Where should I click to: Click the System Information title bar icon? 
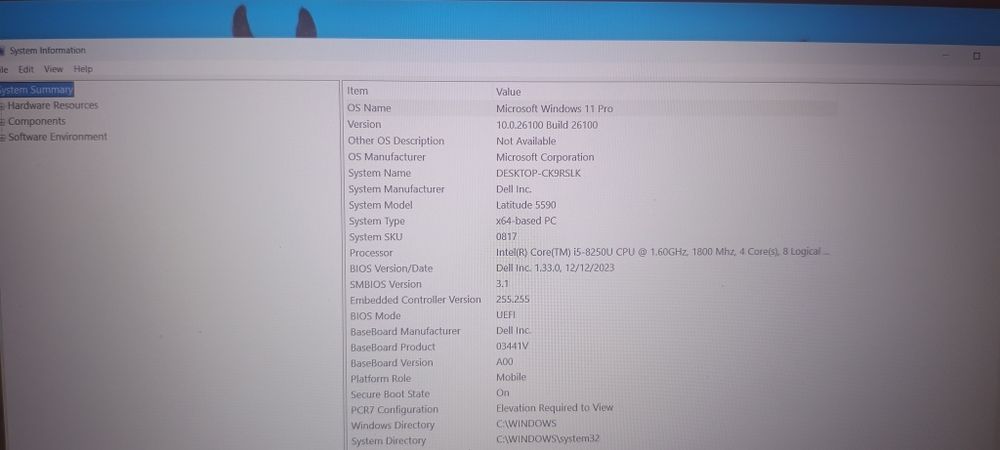[x=2, y=50]
